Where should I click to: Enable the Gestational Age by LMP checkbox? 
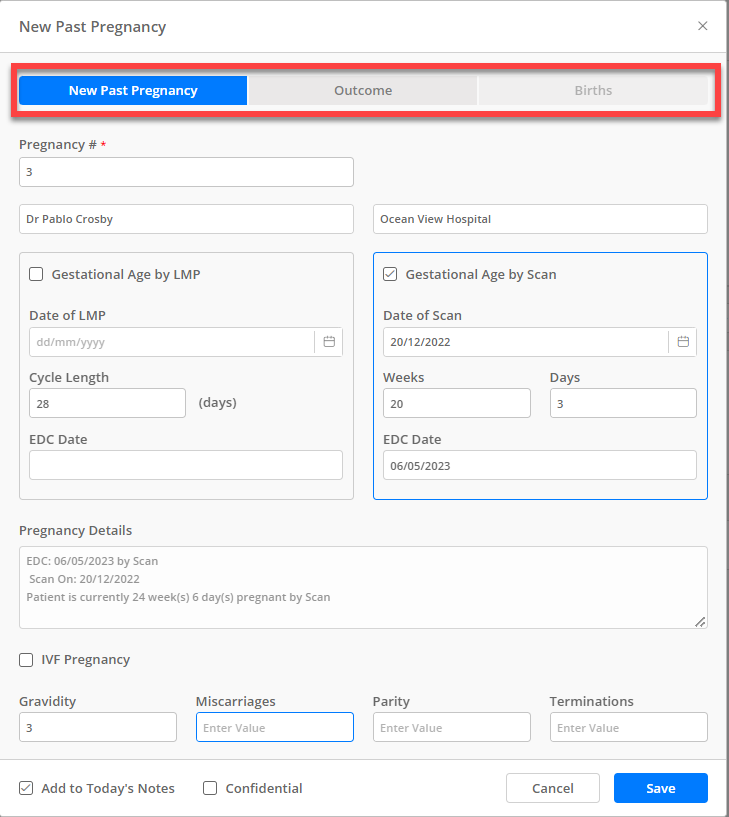coord(36,274)
